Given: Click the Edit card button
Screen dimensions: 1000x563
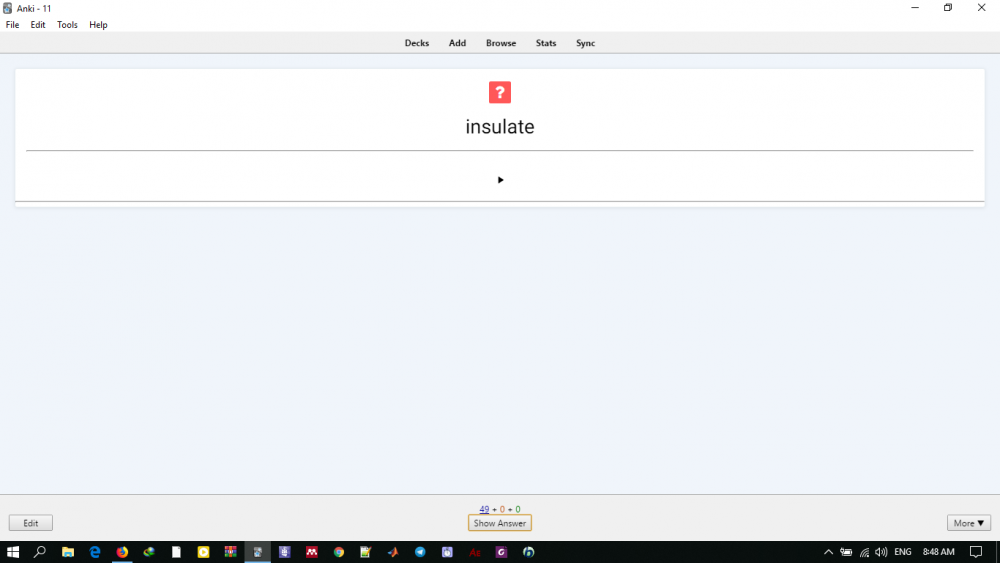Looking at the screenshot, I should (x=31, y=523).
